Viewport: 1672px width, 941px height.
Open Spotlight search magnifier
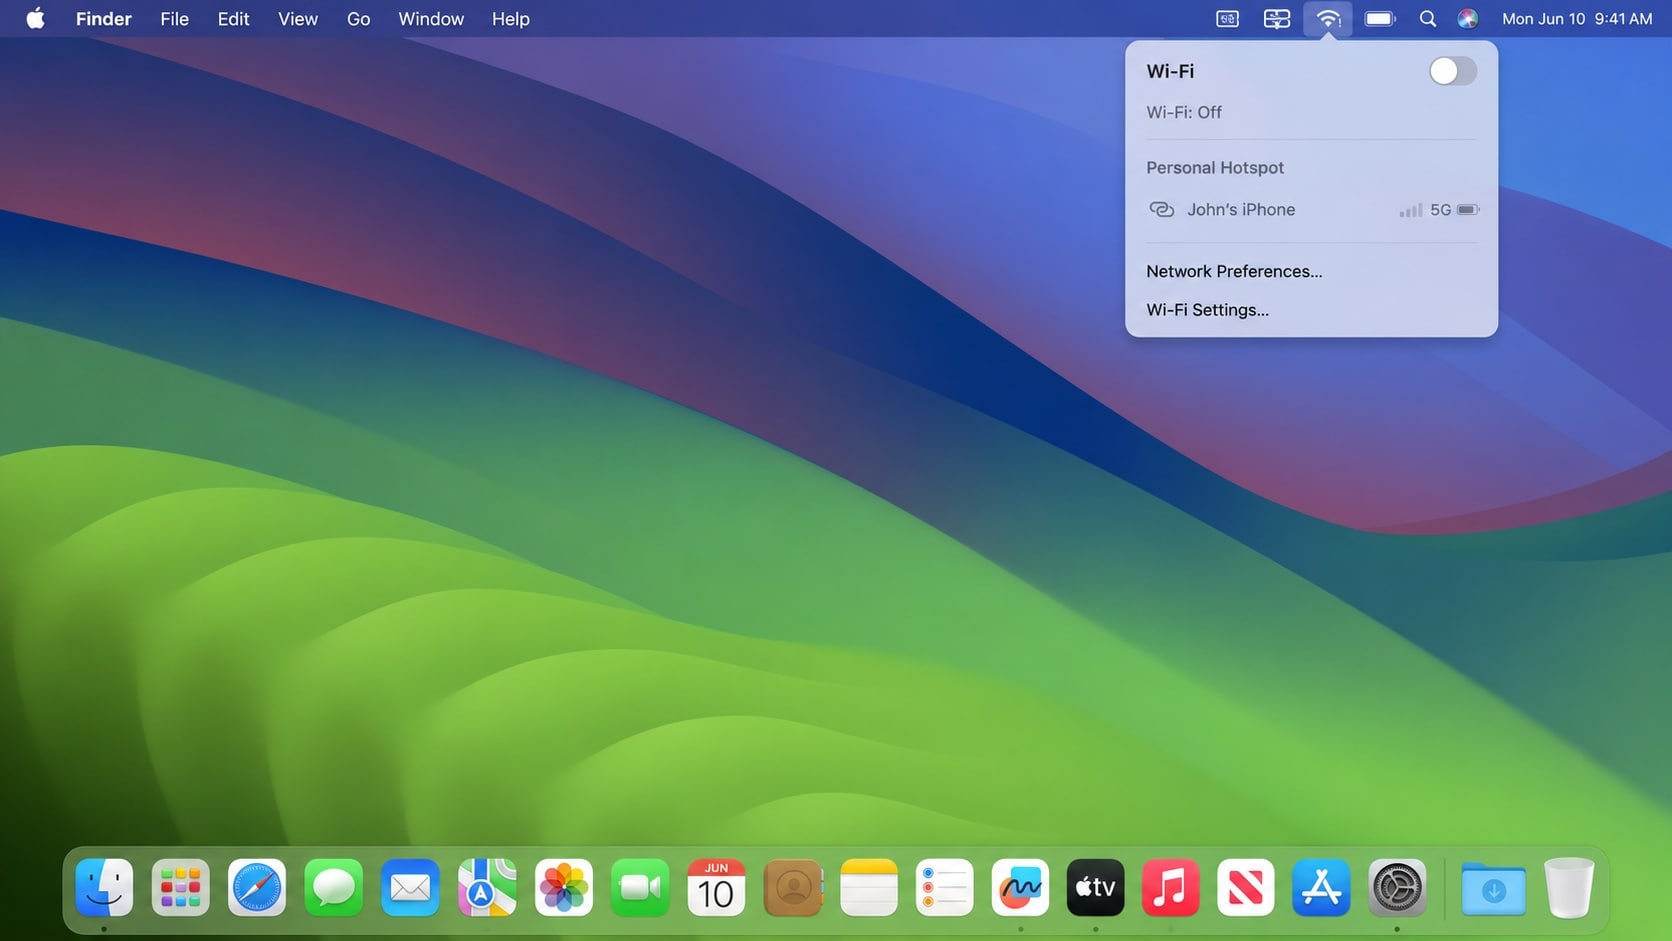(x=1428, y=19)
